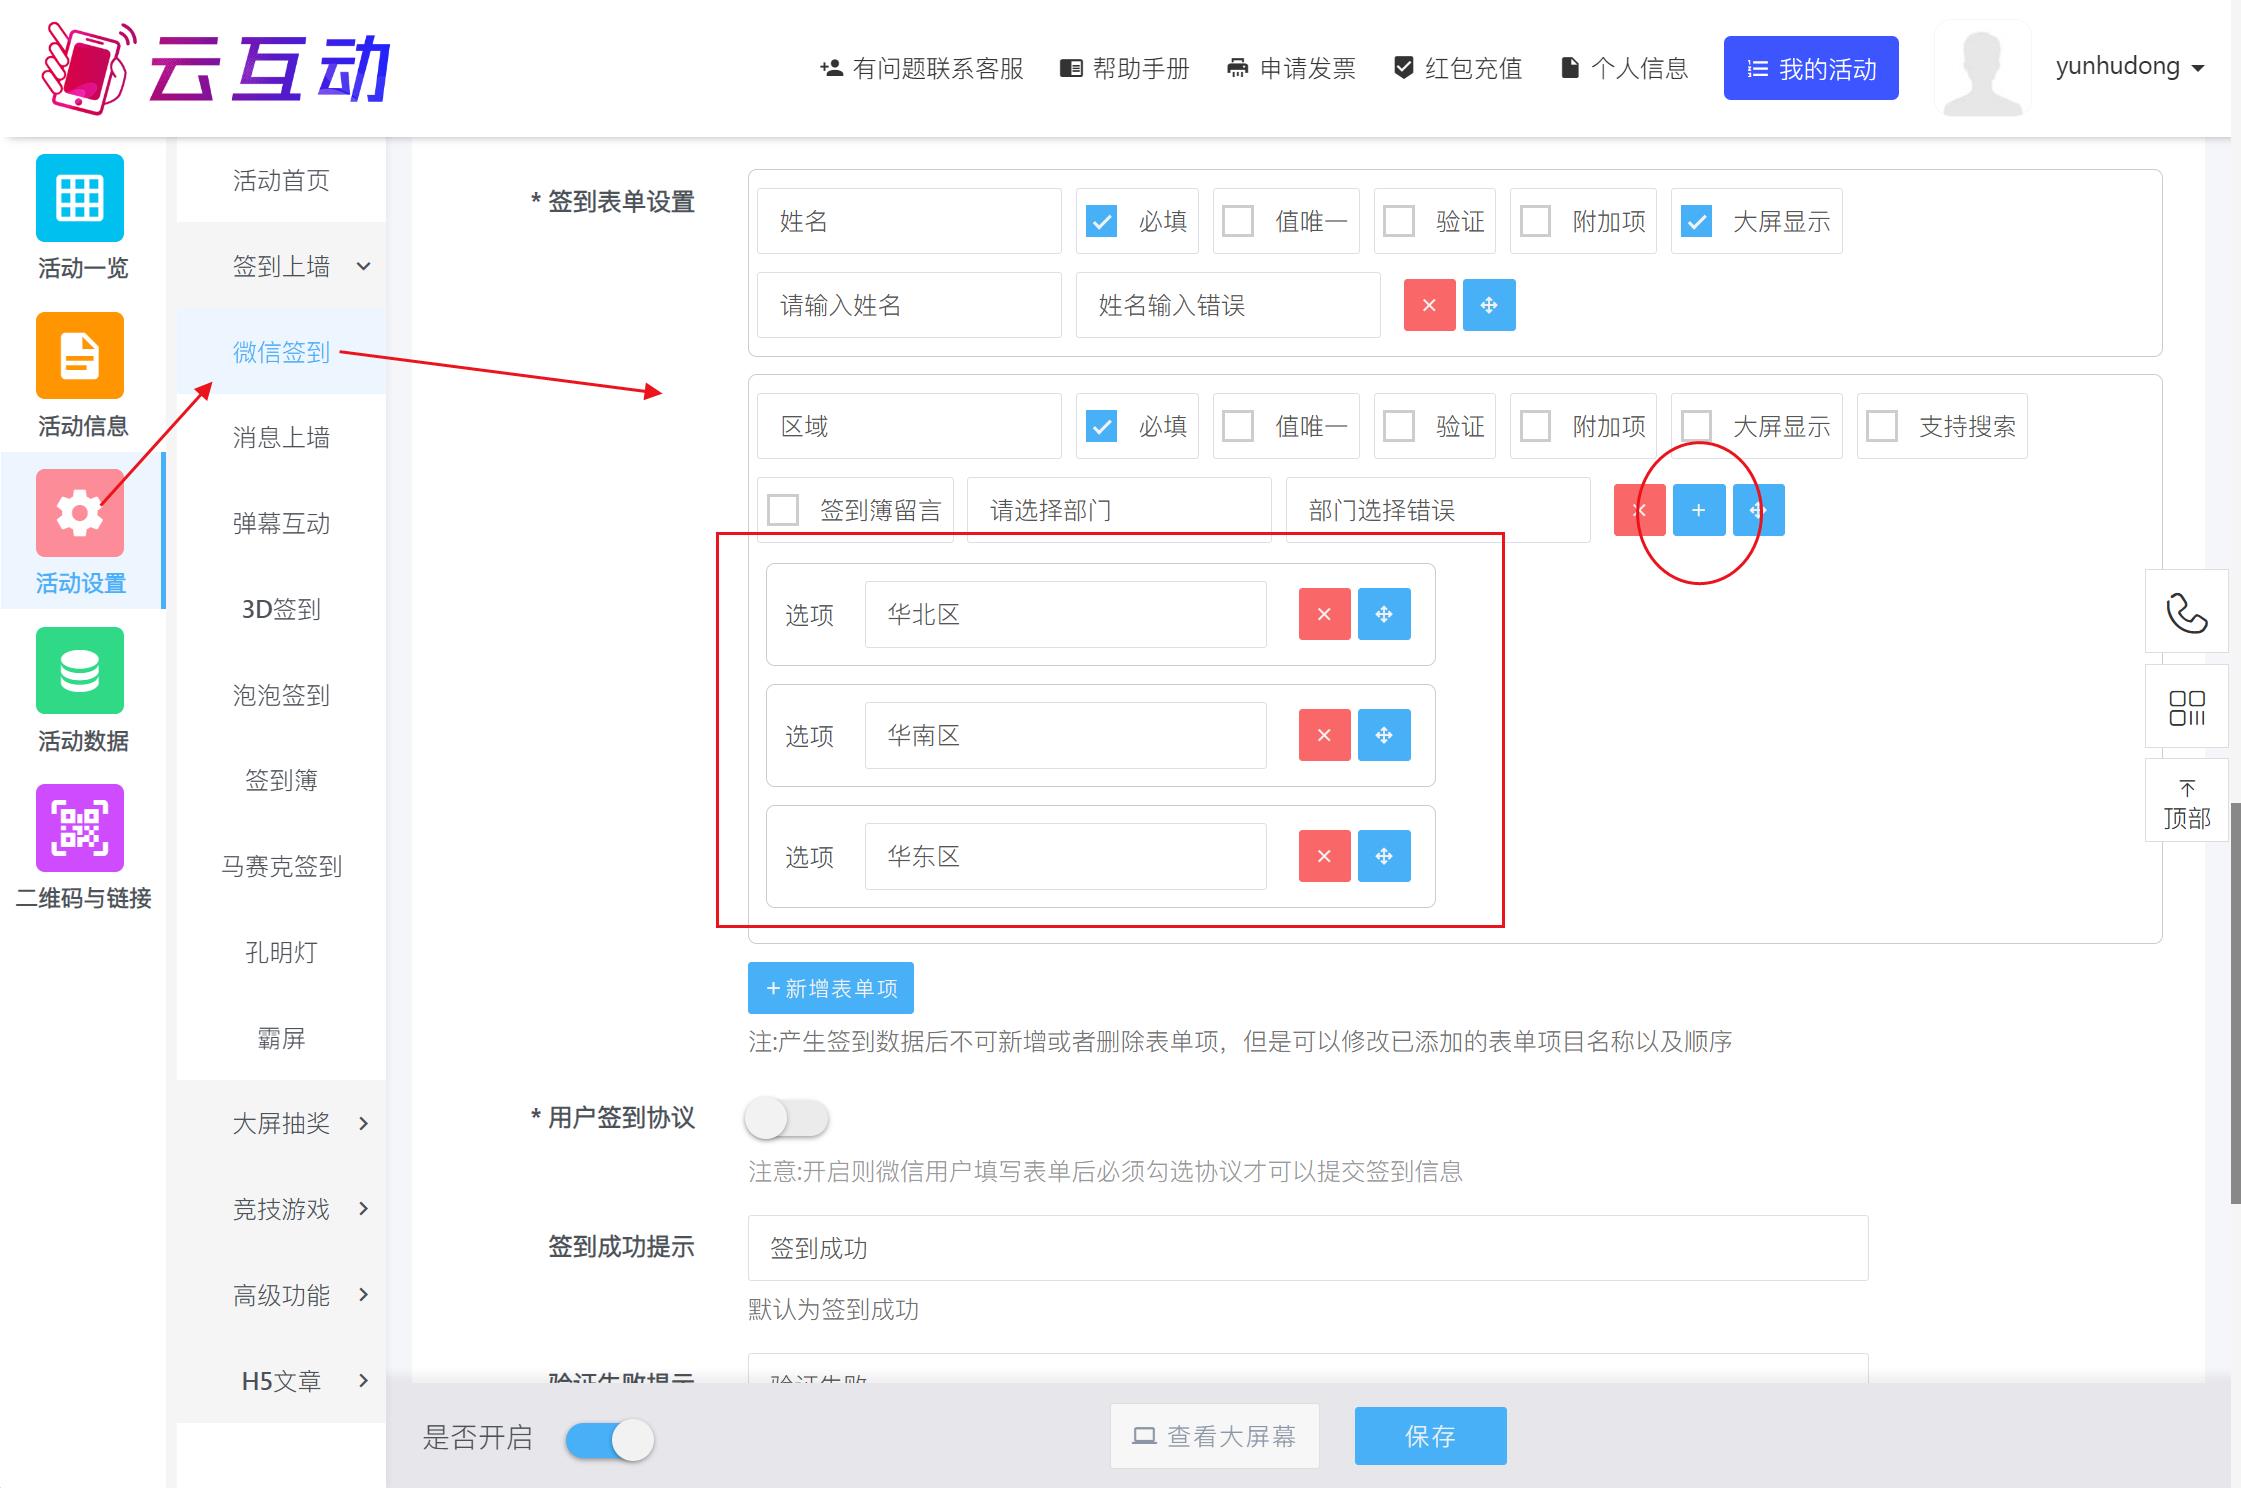Open the 二维码与链接 QR icon

point(80,828)
